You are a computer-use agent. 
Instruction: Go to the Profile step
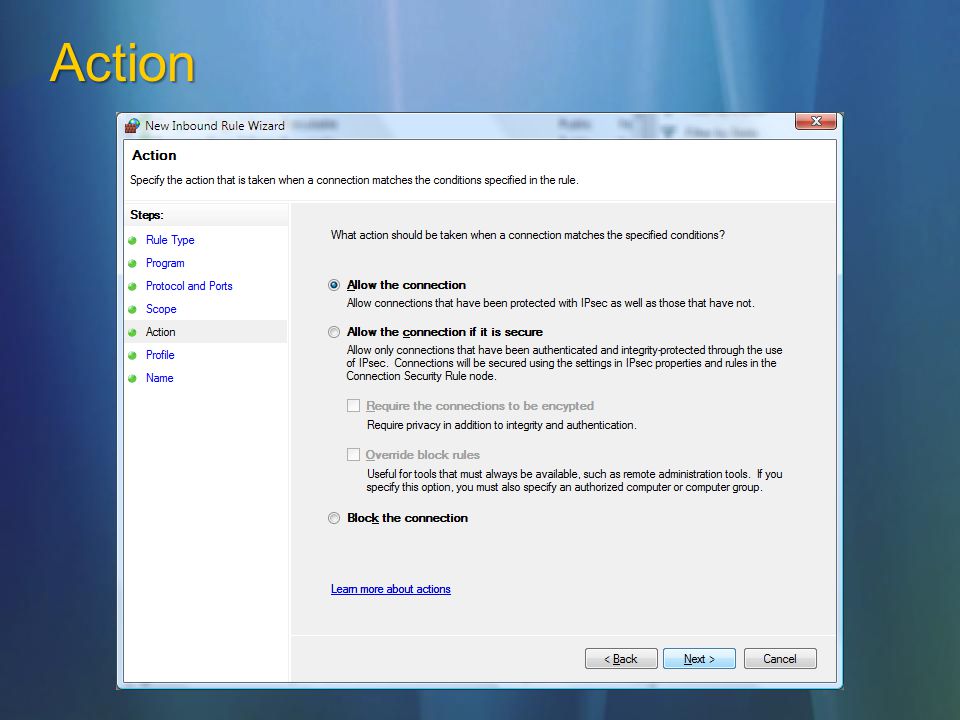[x=160, y=355]
